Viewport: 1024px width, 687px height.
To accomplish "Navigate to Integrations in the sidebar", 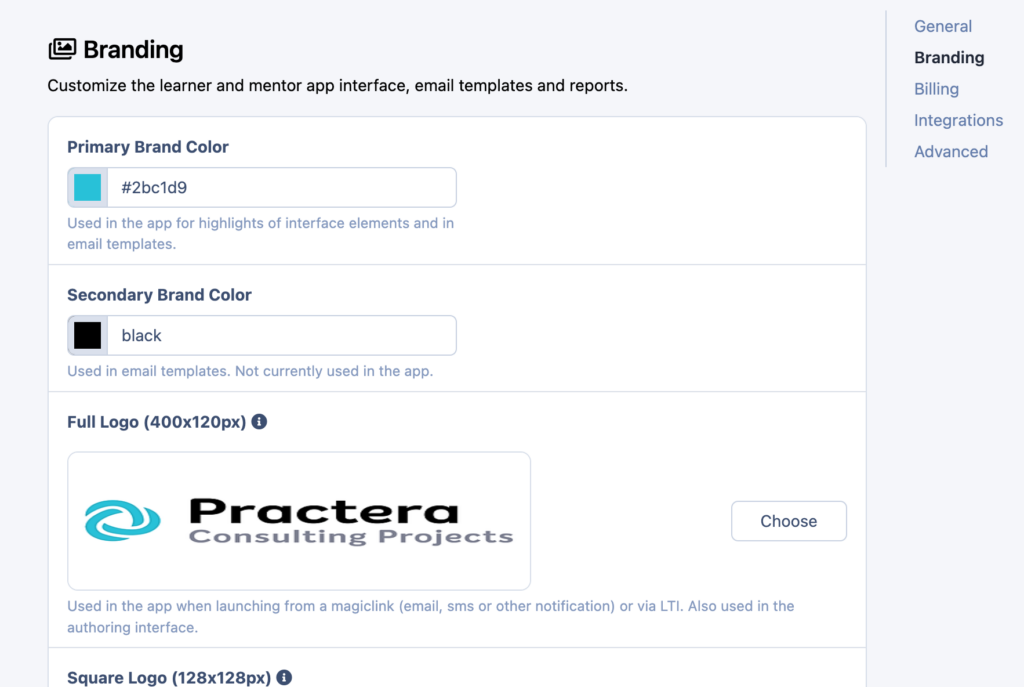I will tap(958, 120).
